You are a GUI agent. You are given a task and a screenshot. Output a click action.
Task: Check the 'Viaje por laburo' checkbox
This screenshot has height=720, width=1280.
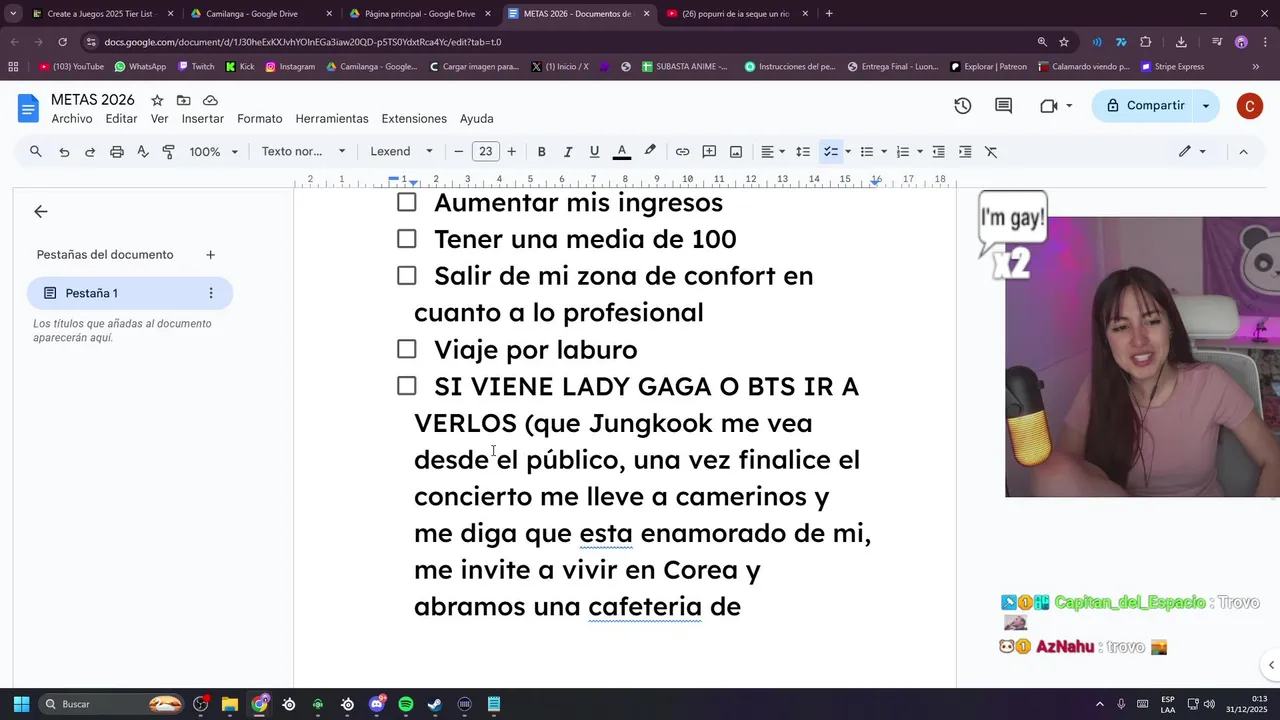click(x=406, y=349)
